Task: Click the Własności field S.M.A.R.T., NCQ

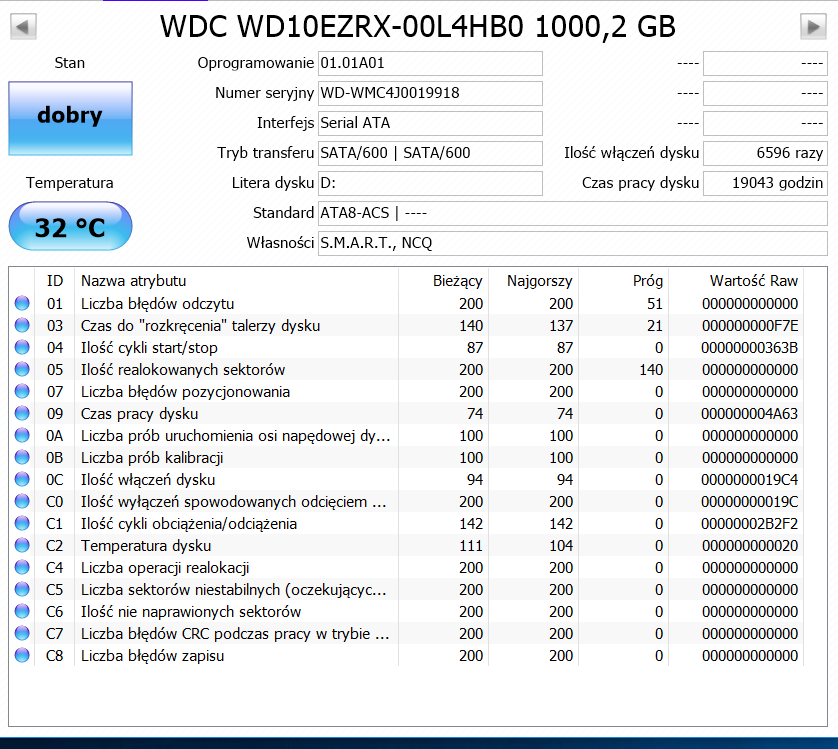Action: coord(573,243)
